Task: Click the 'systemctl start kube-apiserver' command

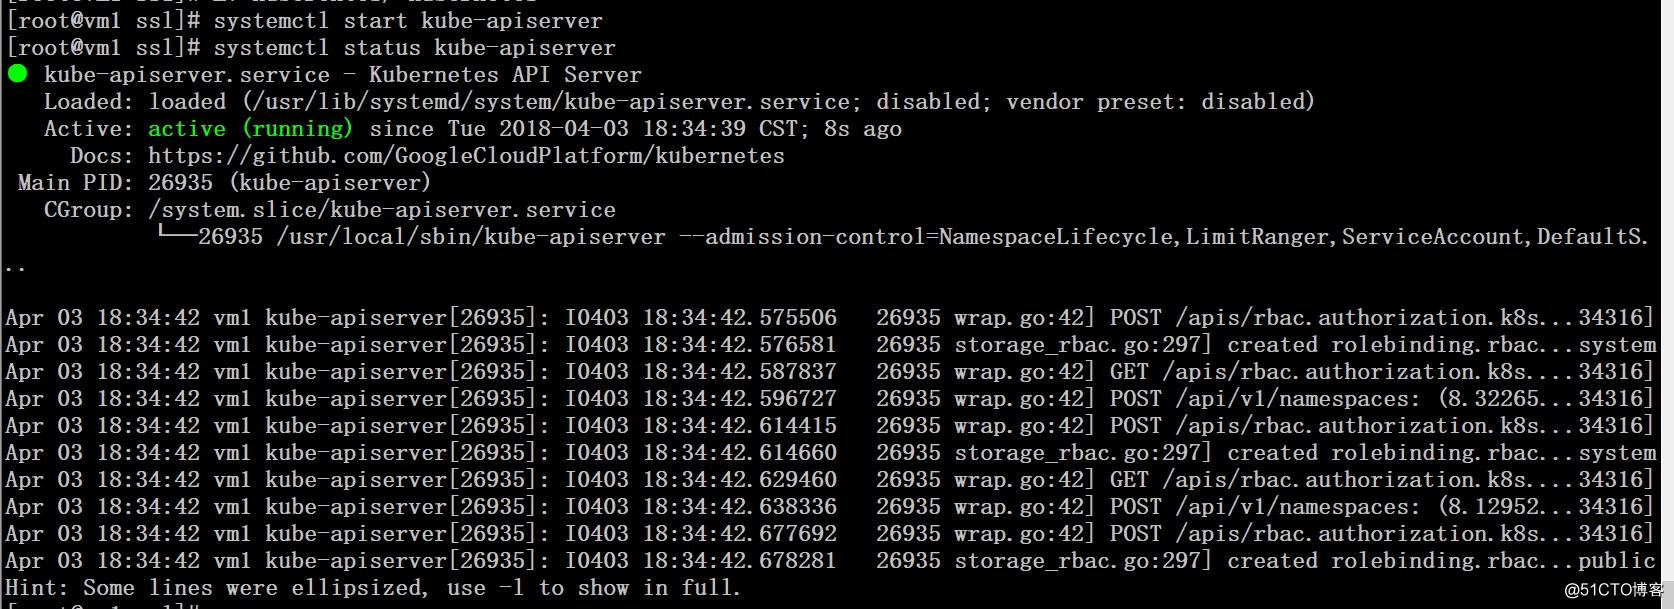Action: [408, 20]
